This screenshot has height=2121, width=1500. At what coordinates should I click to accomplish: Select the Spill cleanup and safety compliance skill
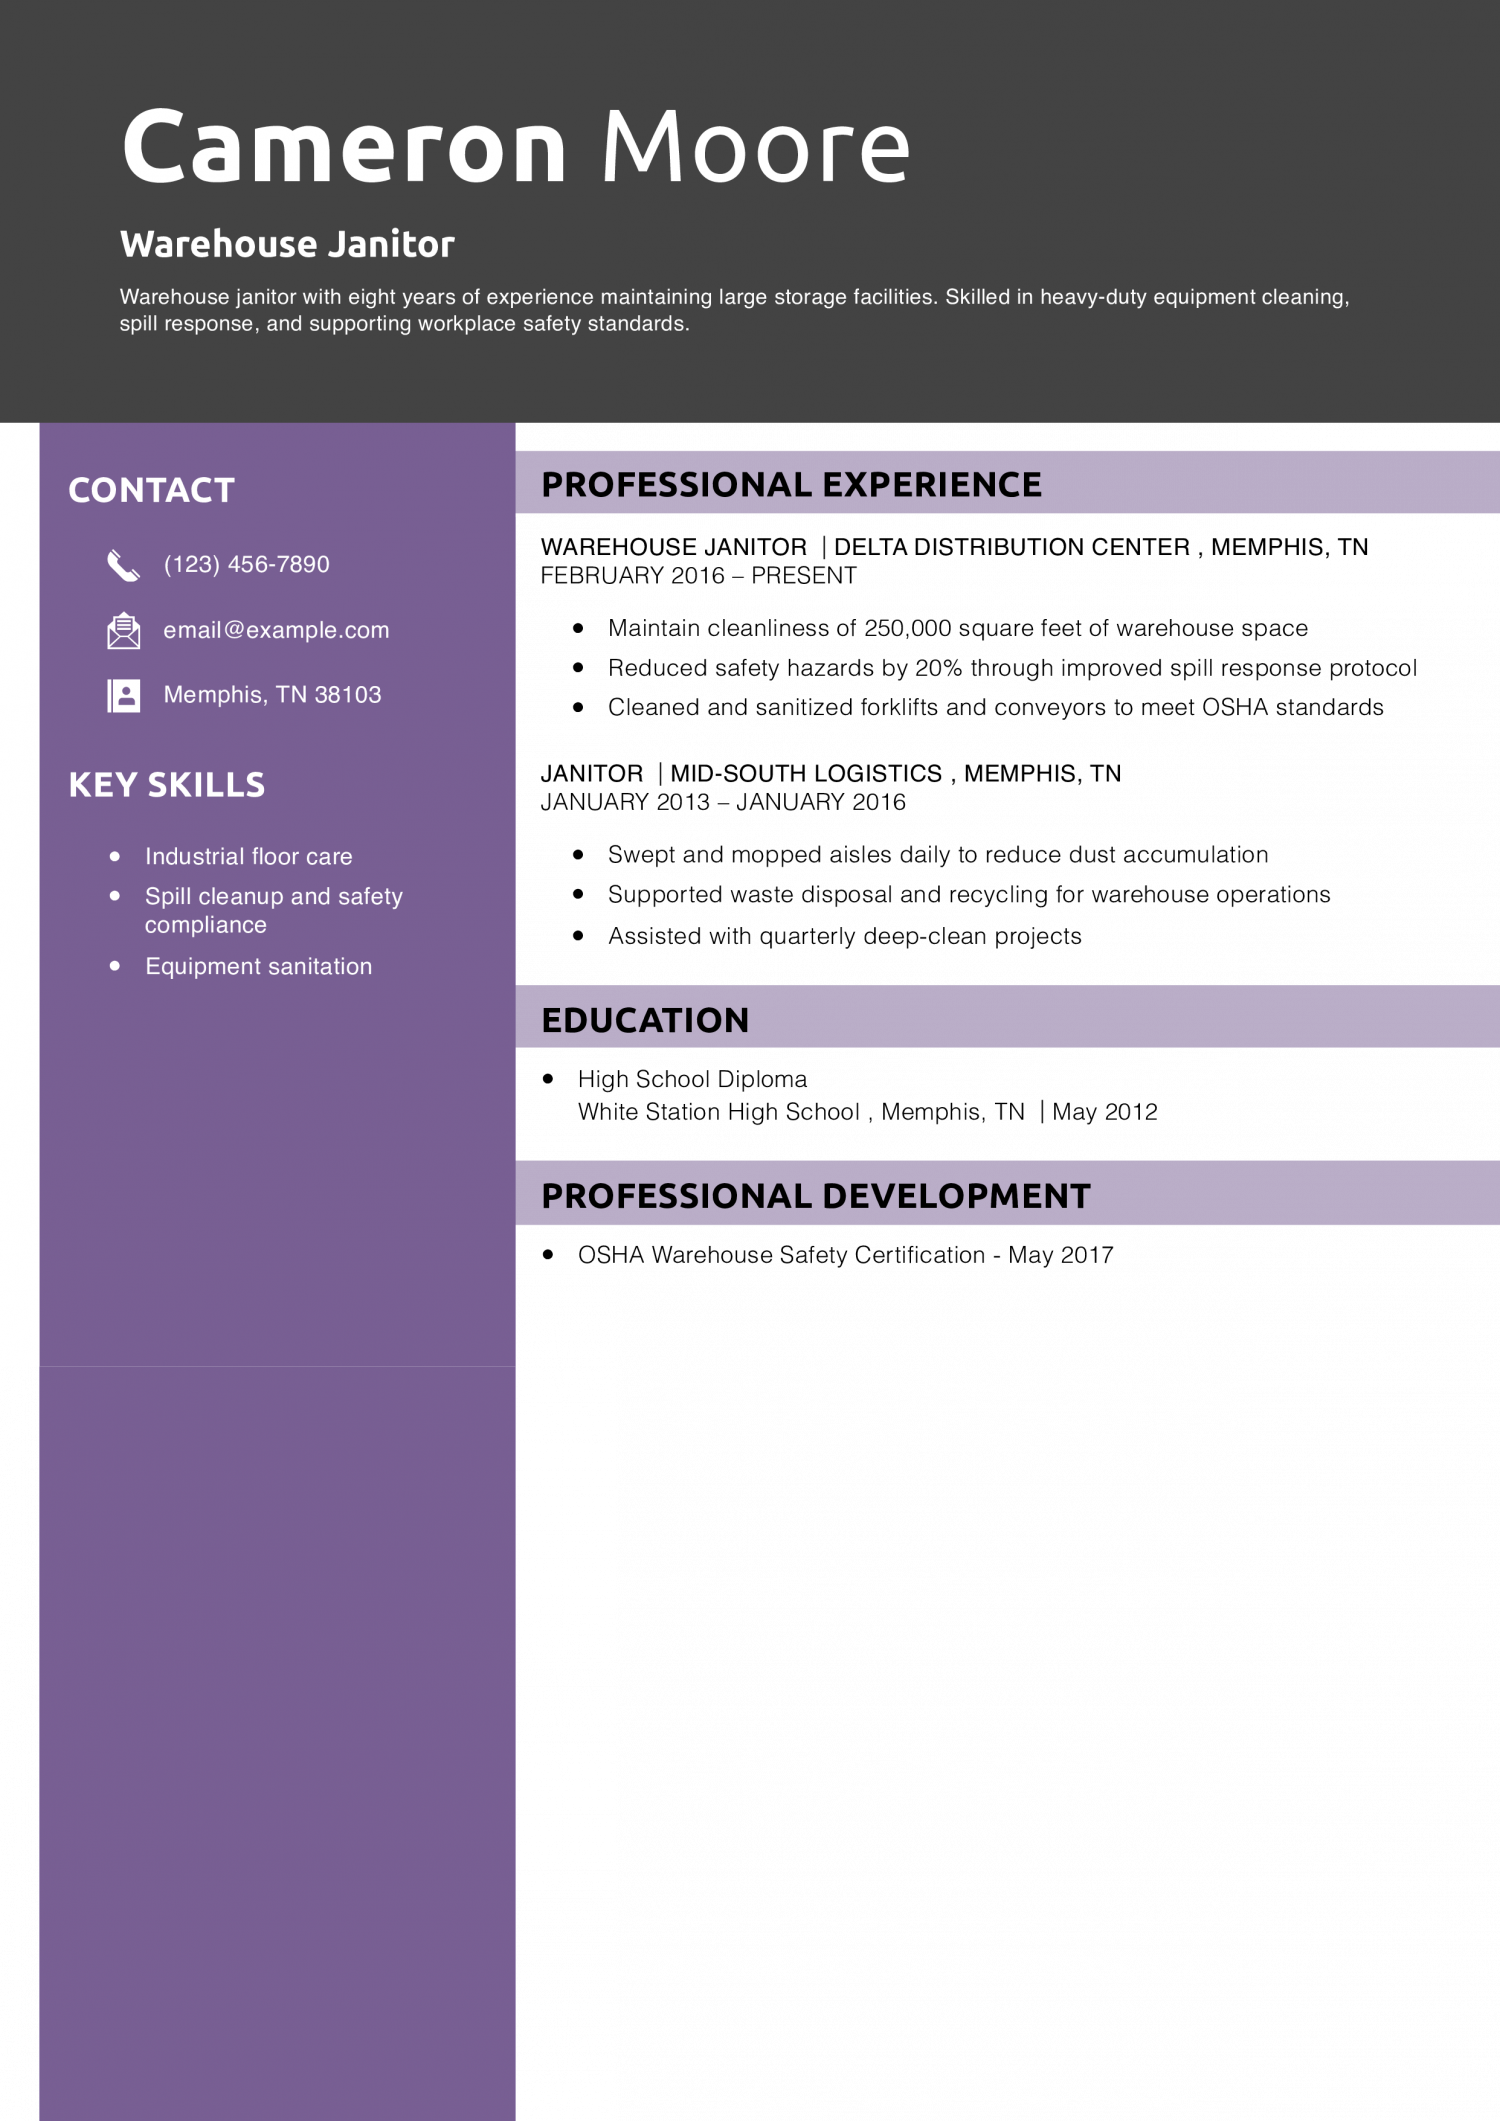coord(273,910)
